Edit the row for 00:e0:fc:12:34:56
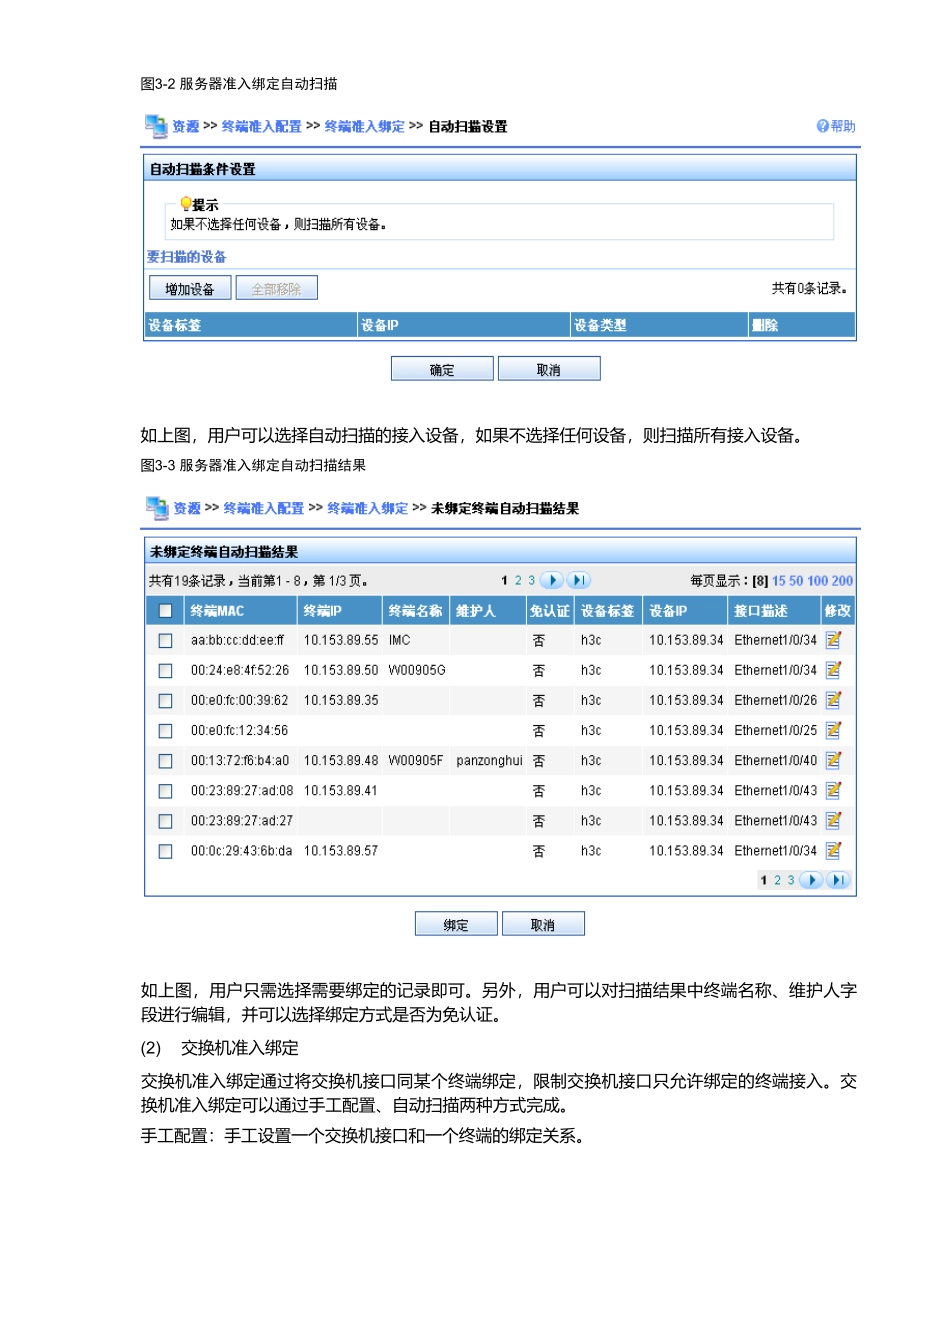Image resolution: width=950 pixels, height=1344 pixels. 833,730
